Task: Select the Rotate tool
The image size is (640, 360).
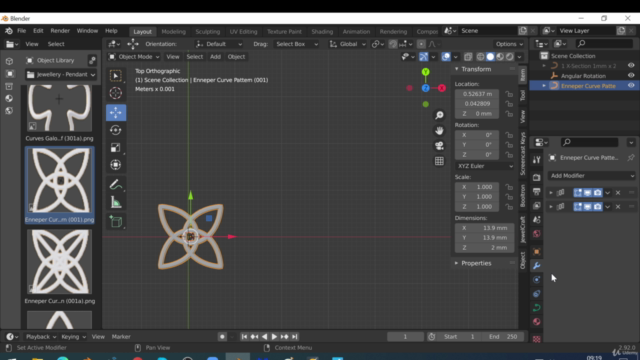Action: pyautogui.click(x=116, y=130)
